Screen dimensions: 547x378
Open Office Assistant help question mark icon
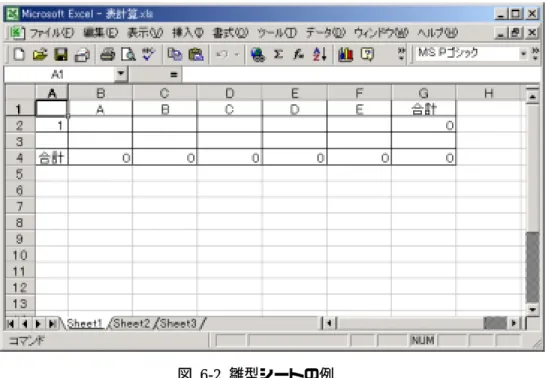tap(367, 54)
